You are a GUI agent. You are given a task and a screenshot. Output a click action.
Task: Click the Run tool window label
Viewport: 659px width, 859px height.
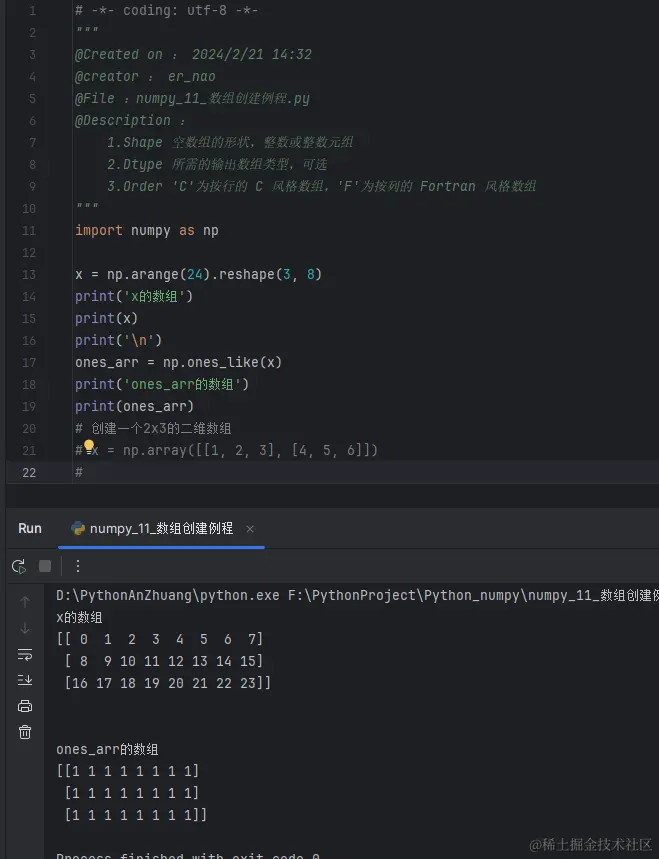pos(30,528)
